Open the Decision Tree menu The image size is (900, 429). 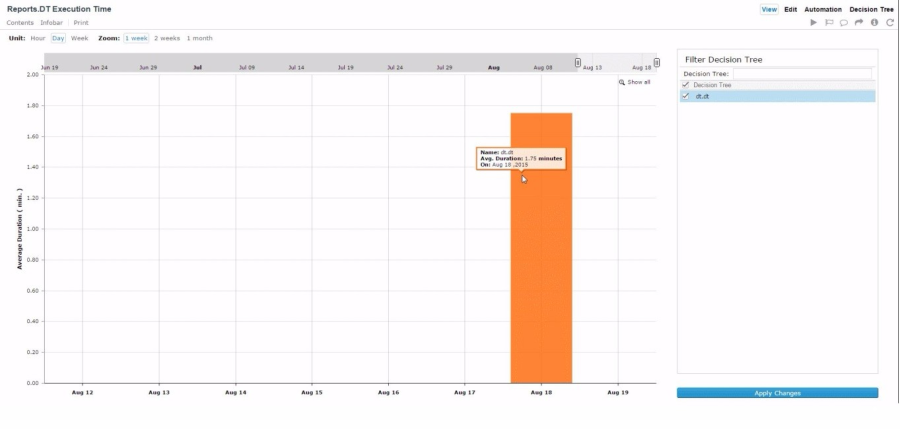(x=871, y=9)
